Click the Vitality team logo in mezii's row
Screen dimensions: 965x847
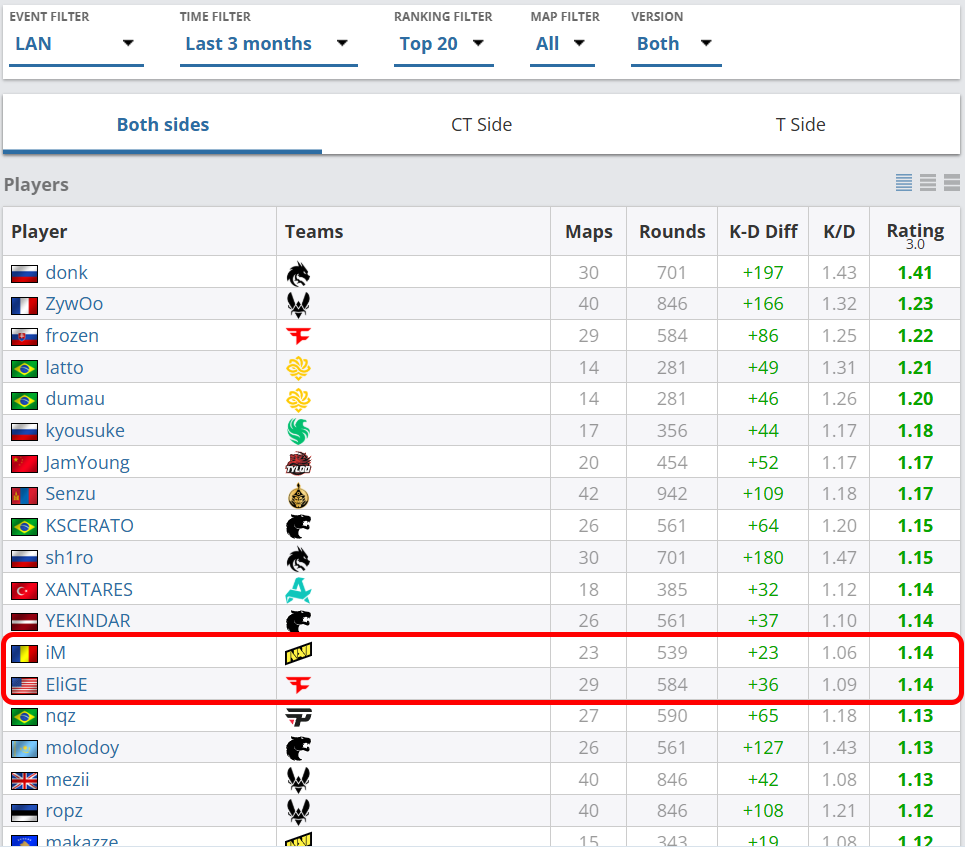298,780
